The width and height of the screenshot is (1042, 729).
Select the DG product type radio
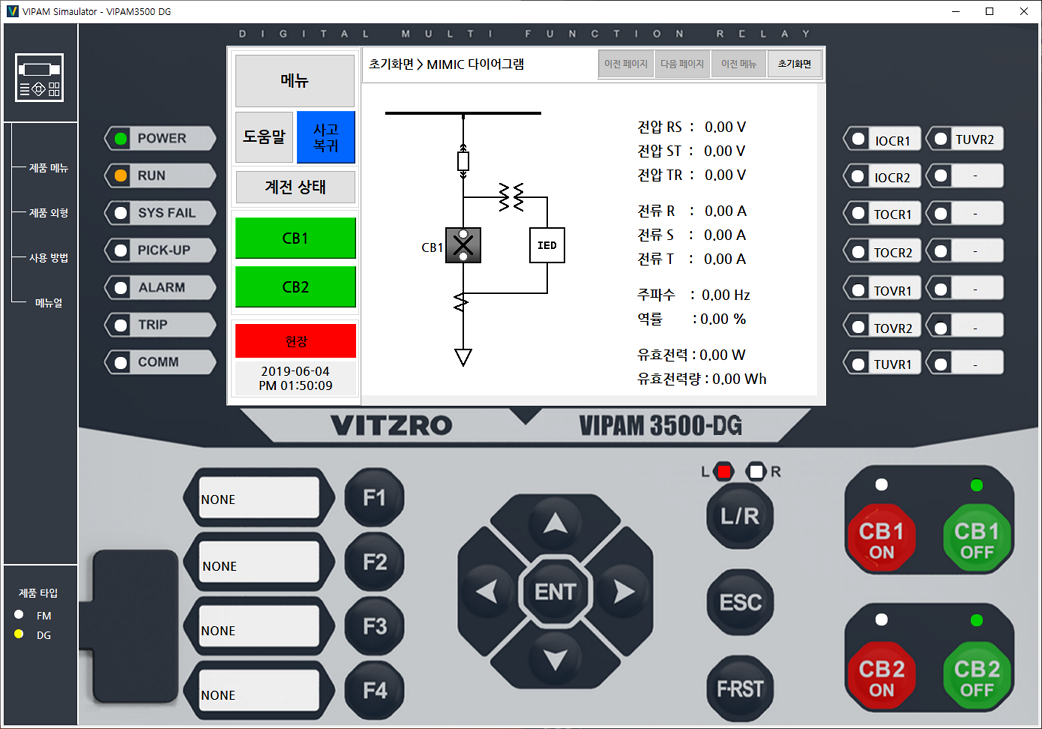pos(19,634)
